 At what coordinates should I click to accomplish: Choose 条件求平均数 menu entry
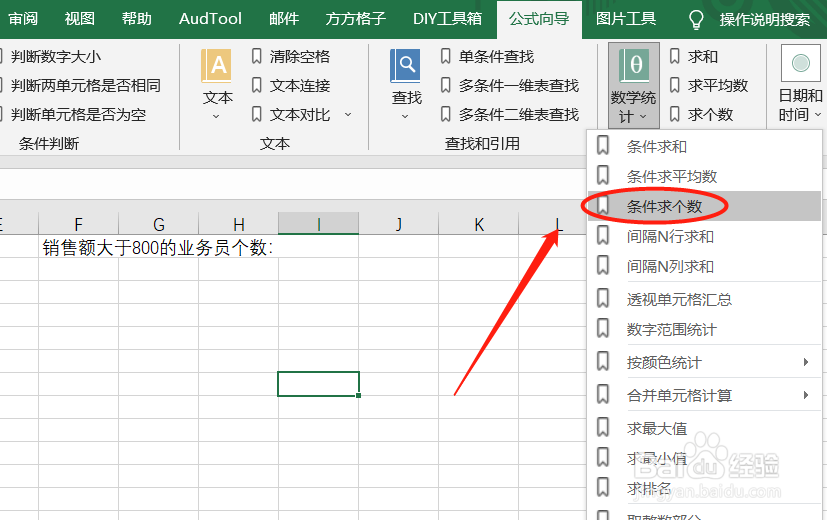(705, 176)
